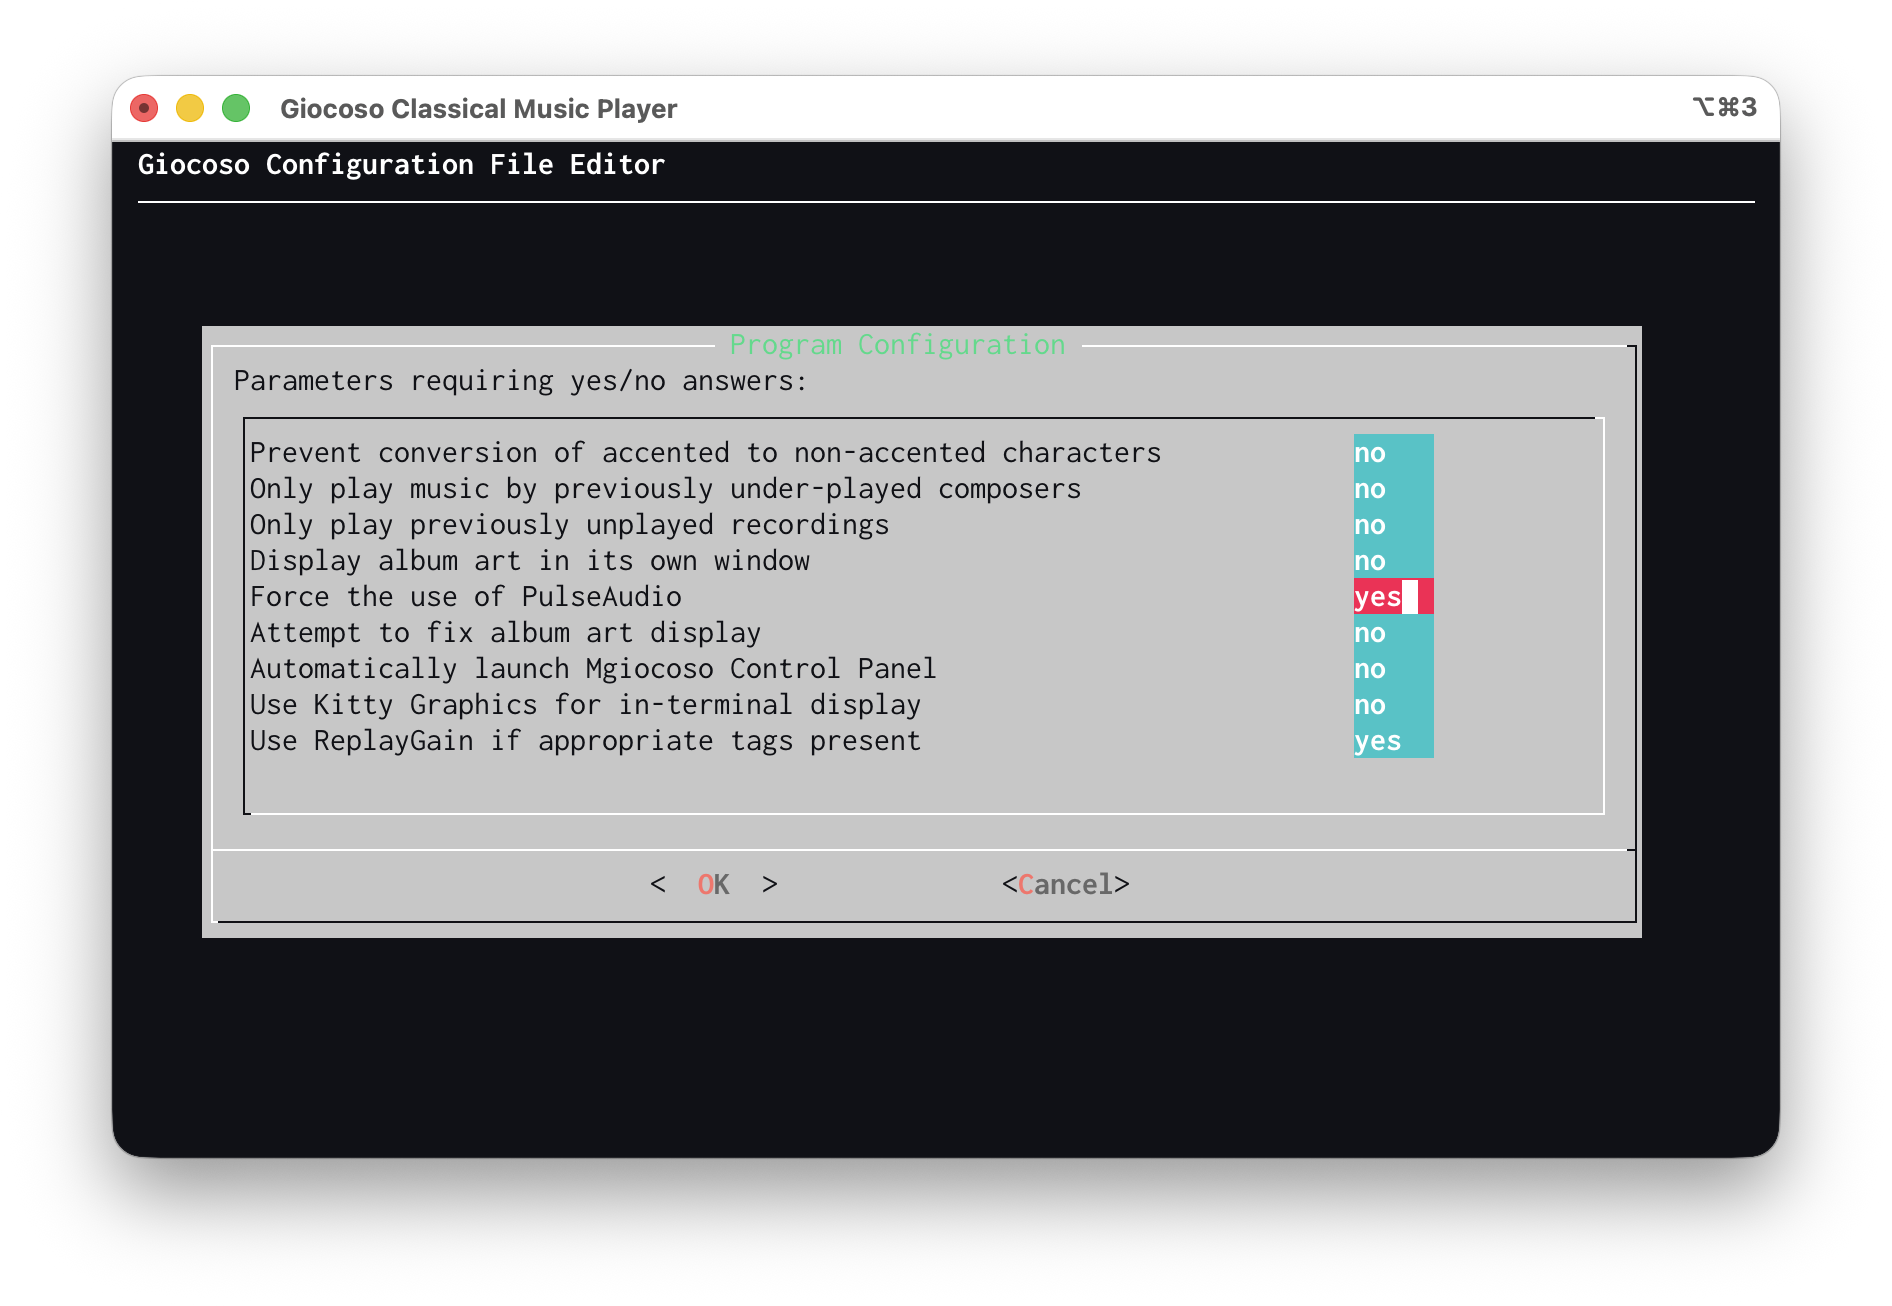Screen dimensions: 1892x1306
Task: Click the 'Only play previously unplayed recordings' label
Action: [x=569, y=525]
